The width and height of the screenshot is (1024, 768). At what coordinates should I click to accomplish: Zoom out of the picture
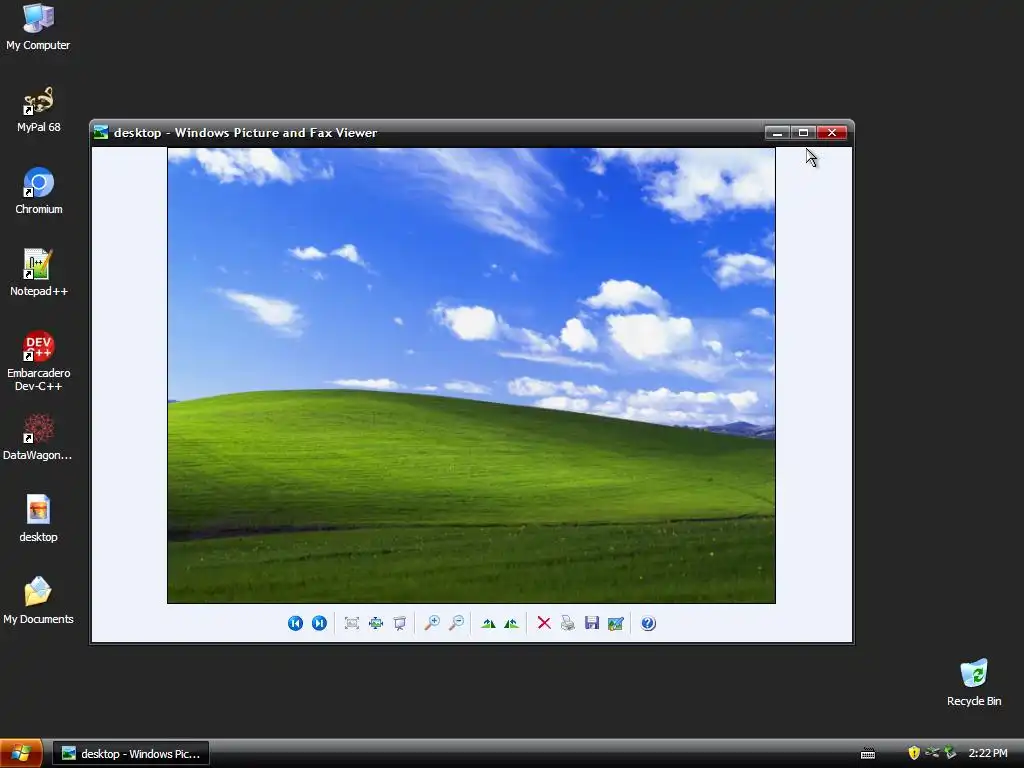coord(456,623)
